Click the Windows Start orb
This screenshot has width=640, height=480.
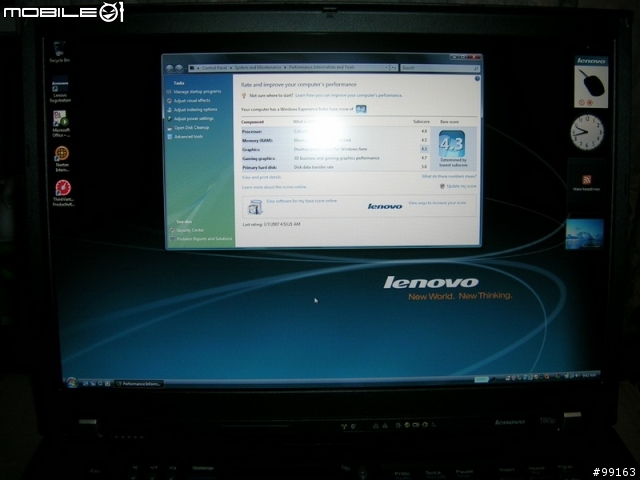[72, 383]
